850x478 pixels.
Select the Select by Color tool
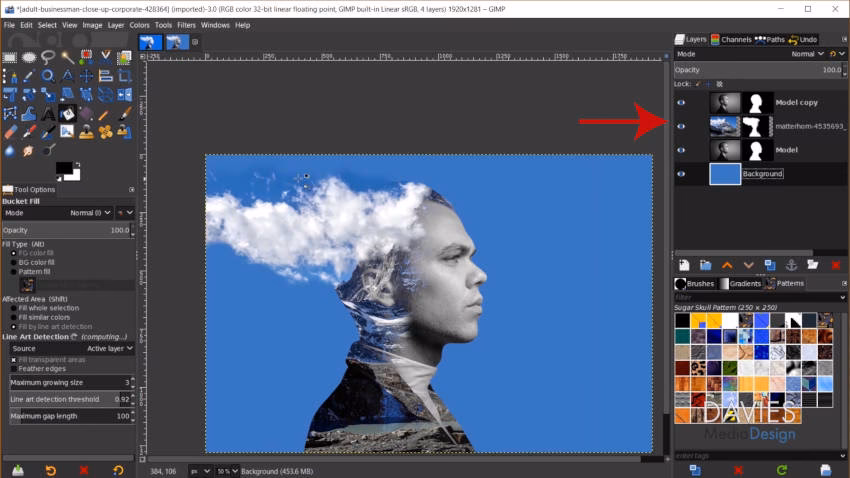click(86, 57)
